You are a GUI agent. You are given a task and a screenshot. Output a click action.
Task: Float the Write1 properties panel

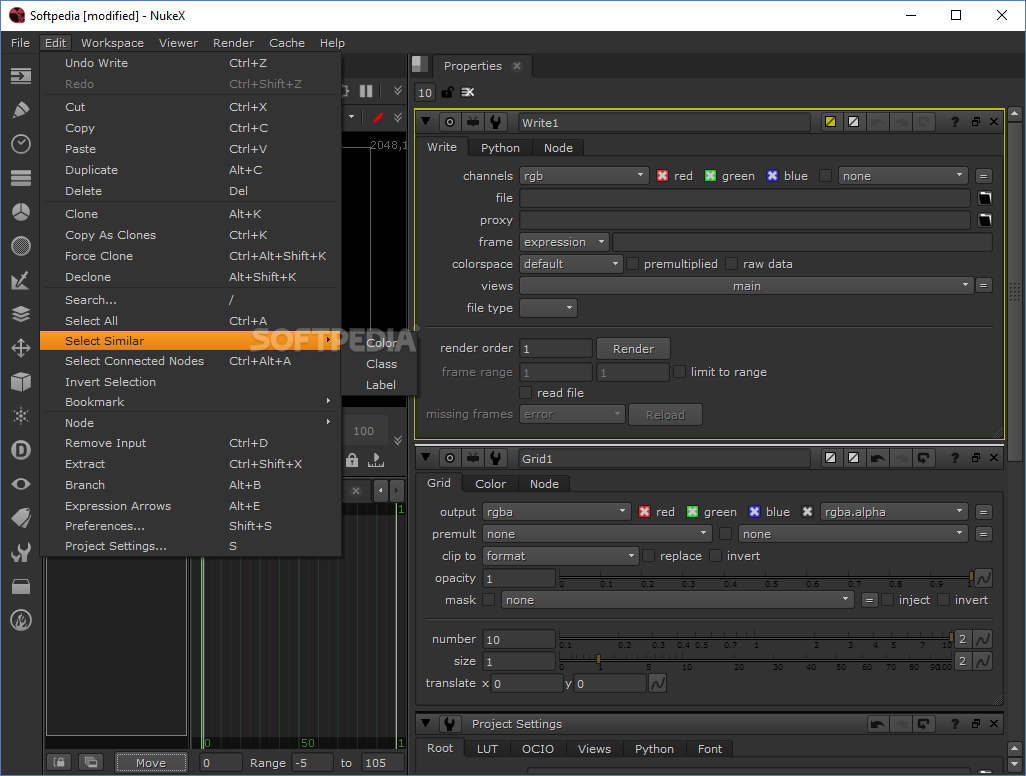[x=976, y=122]
